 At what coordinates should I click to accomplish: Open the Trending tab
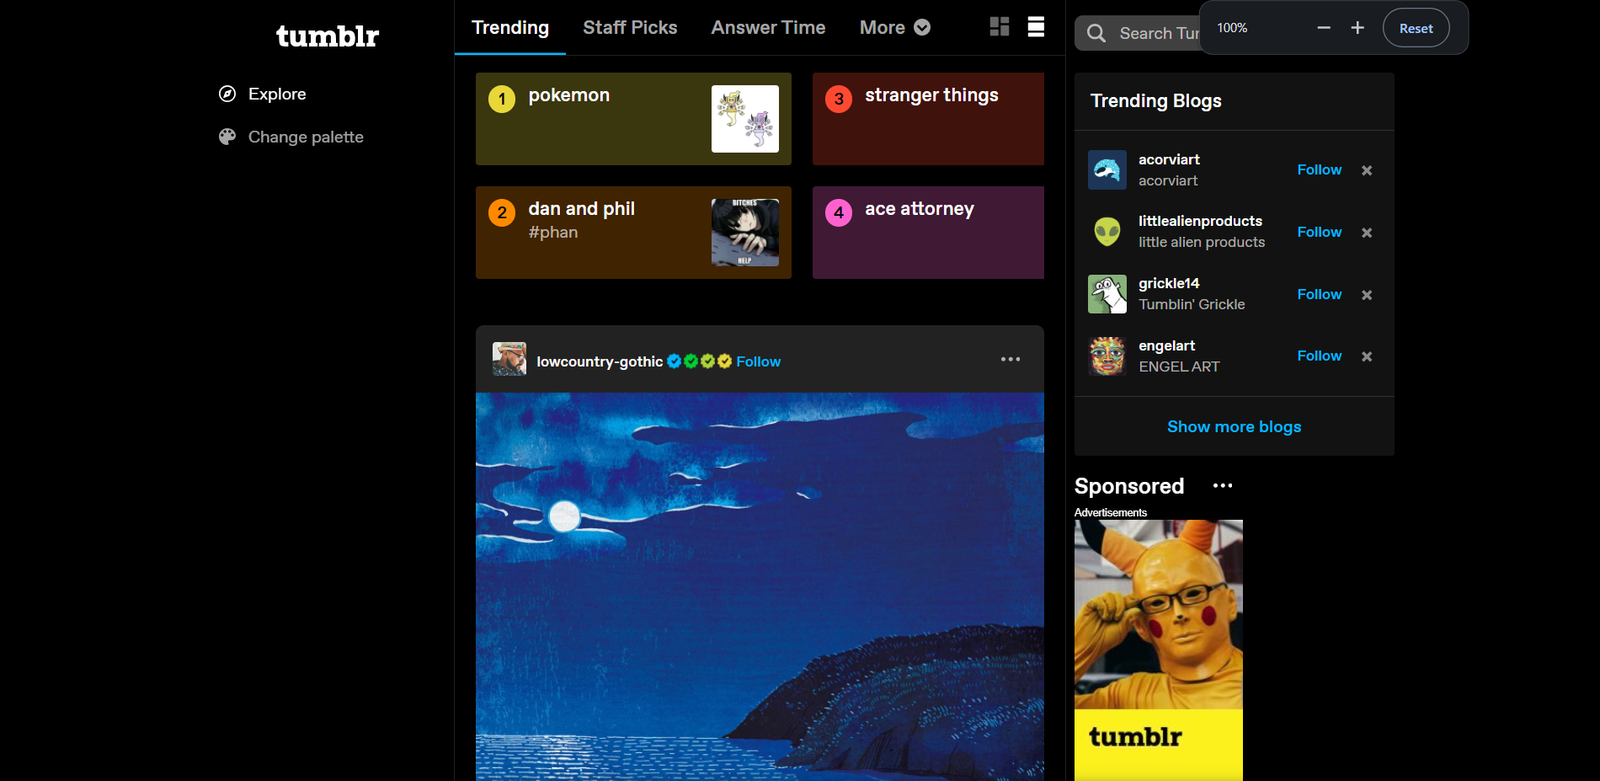[x=510, y=28]
